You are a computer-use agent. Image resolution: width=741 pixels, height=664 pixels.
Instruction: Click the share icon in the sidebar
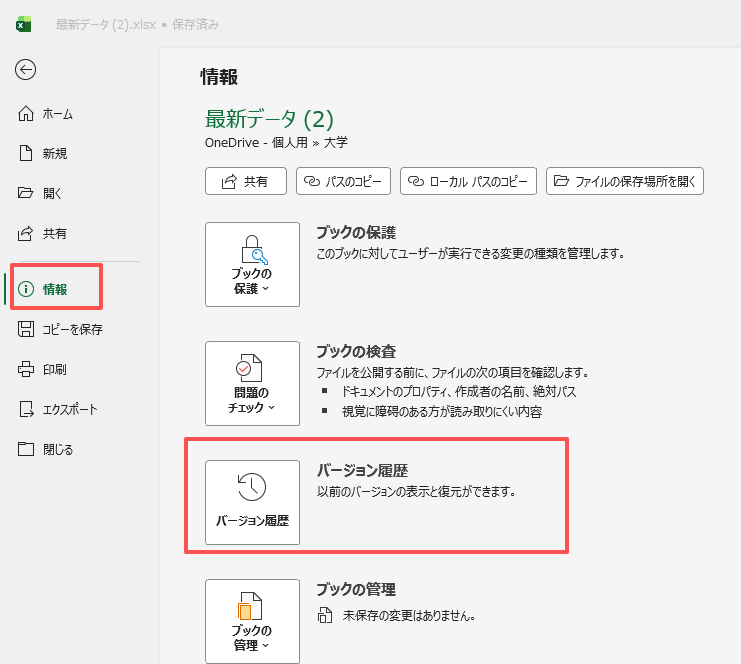(26, 233)
